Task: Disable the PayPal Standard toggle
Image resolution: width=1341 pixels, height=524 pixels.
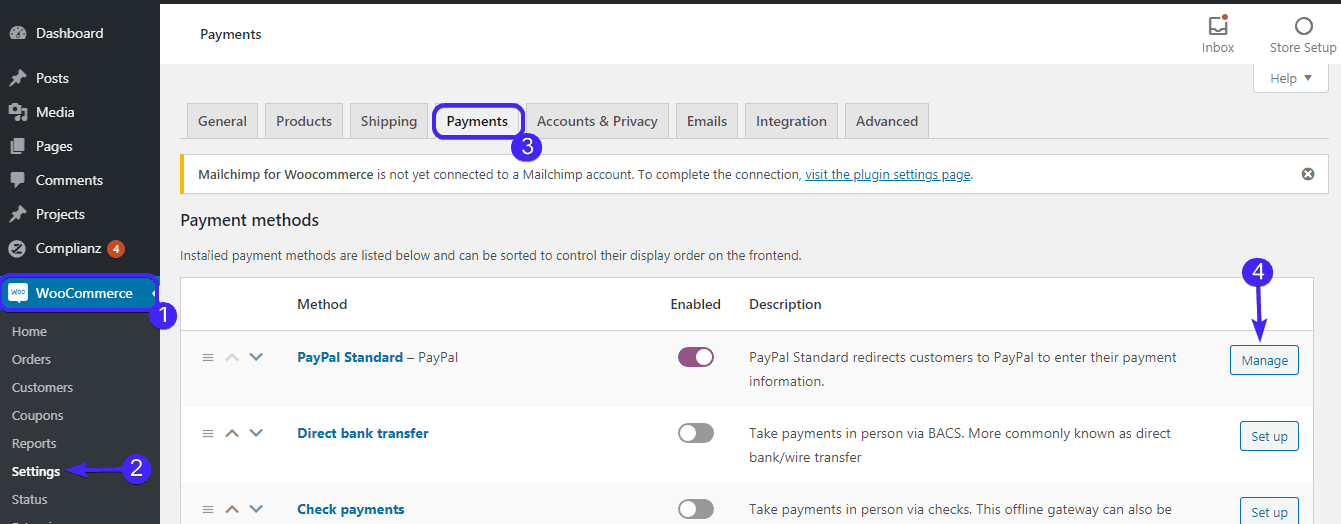Action: [696, 357]
